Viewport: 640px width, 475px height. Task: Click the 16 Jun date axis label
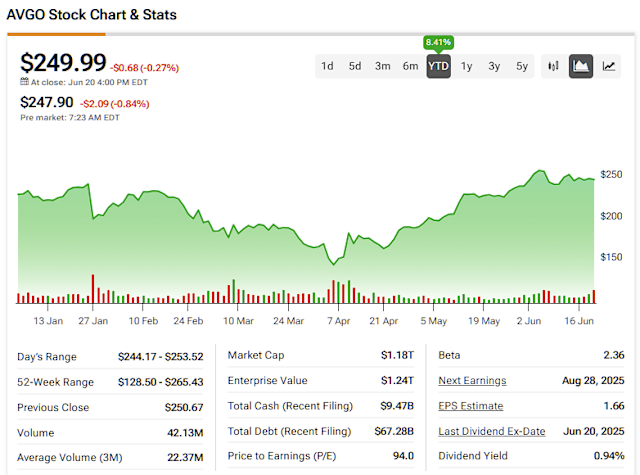[x=579, y=321]
